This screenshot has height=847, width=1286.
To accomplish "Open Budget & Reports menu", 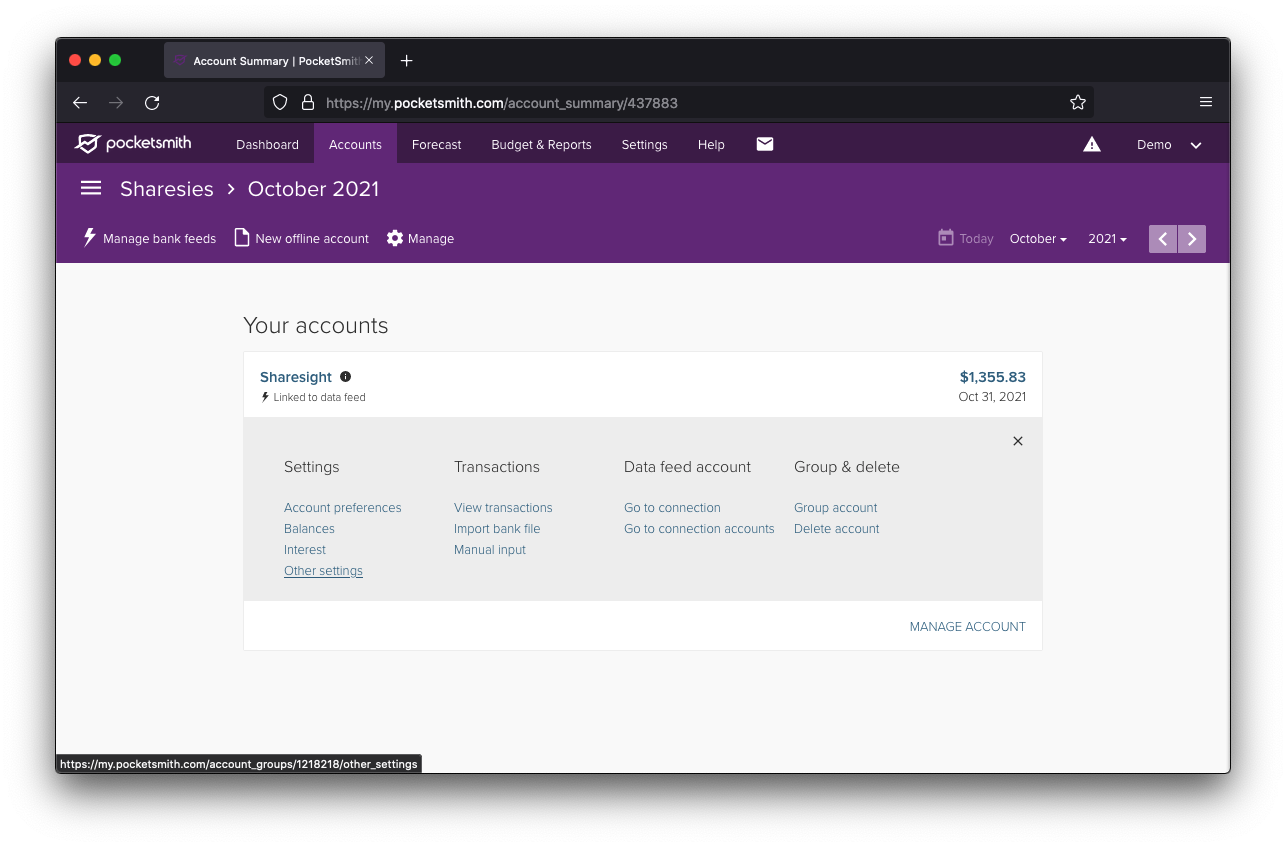I will point(541,145).
